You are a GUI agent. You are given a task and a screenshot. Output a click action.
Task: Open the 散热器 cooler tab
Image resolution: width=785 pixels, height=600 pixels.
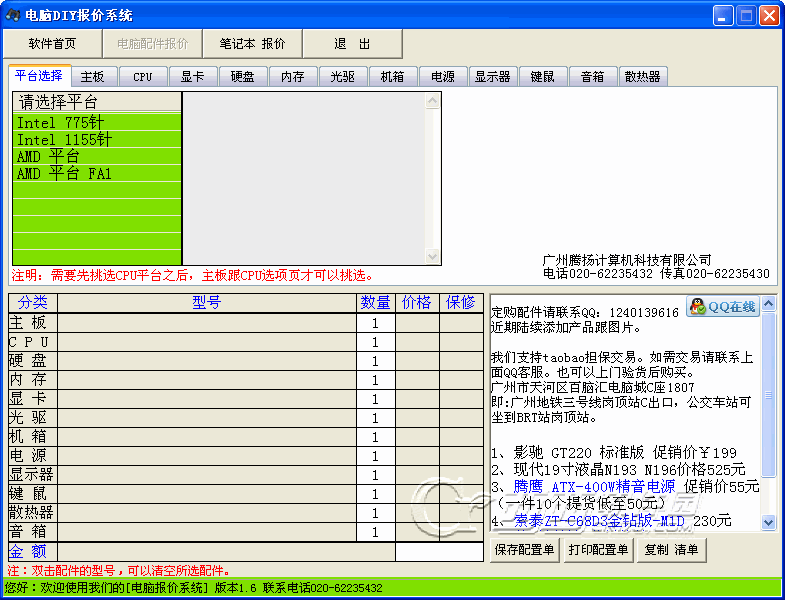coord(642,77)
